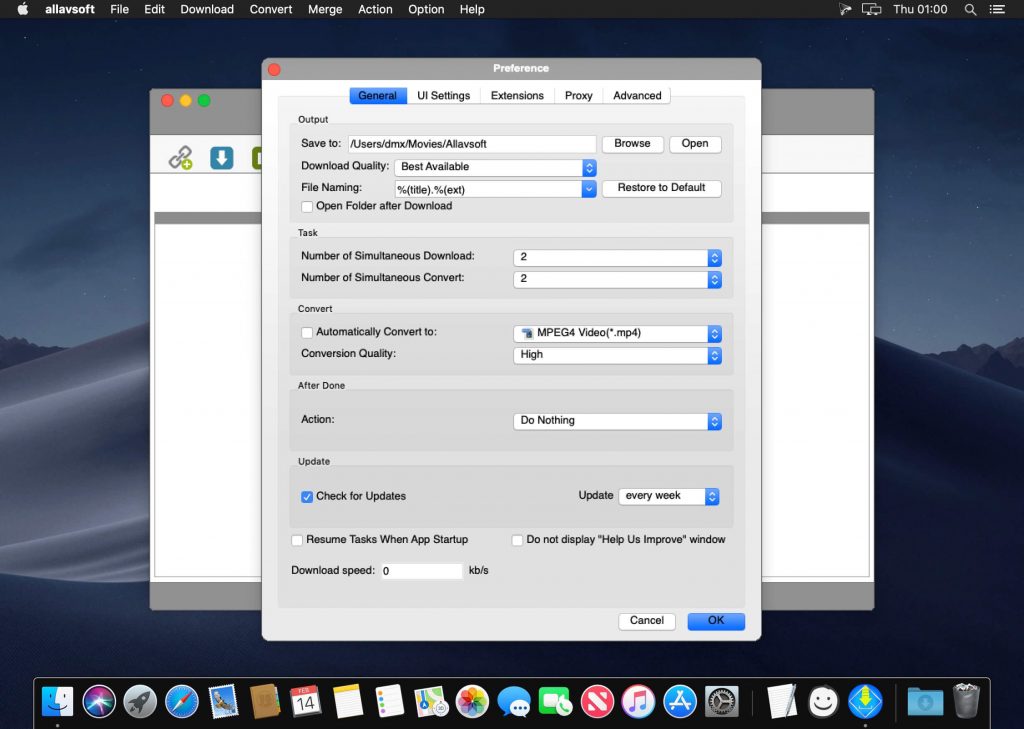Increase Number of Simultaneous Download with the stepper
The width and height of the screenshot is (1024, 729).
click(714, 254)
